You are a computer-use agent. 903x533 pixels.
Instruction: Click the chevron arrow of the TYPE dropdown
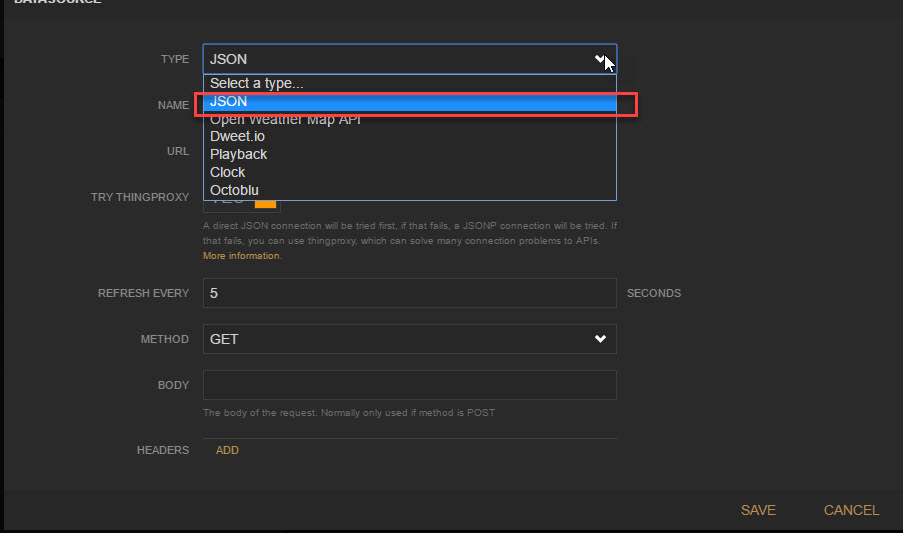[x=600, y=59]
